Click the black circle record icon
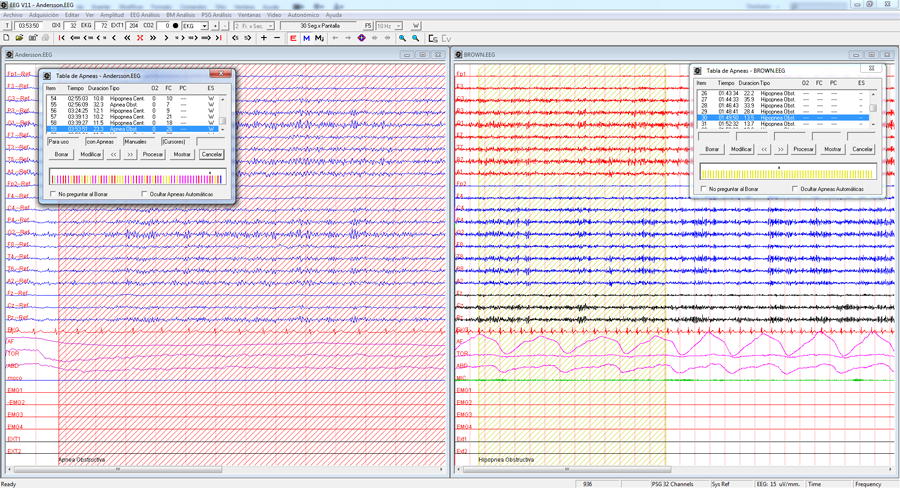The height and width of the screenshot is (488, 900). (175, 26)
